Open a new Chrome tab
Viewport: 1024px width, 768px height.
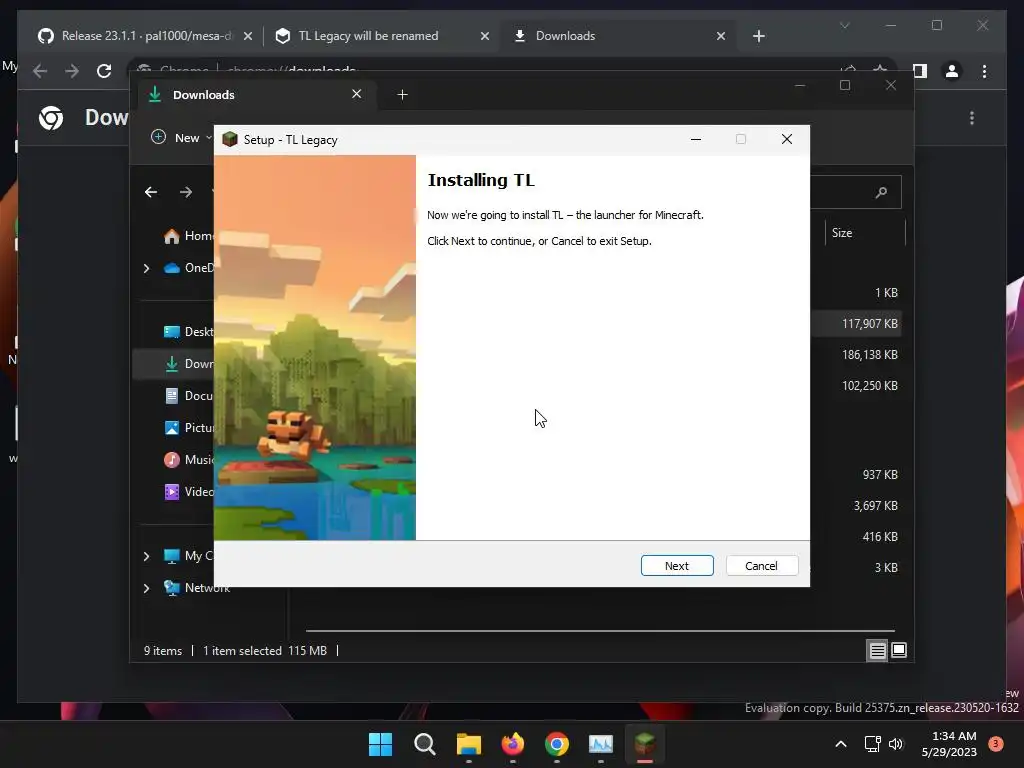758,36
